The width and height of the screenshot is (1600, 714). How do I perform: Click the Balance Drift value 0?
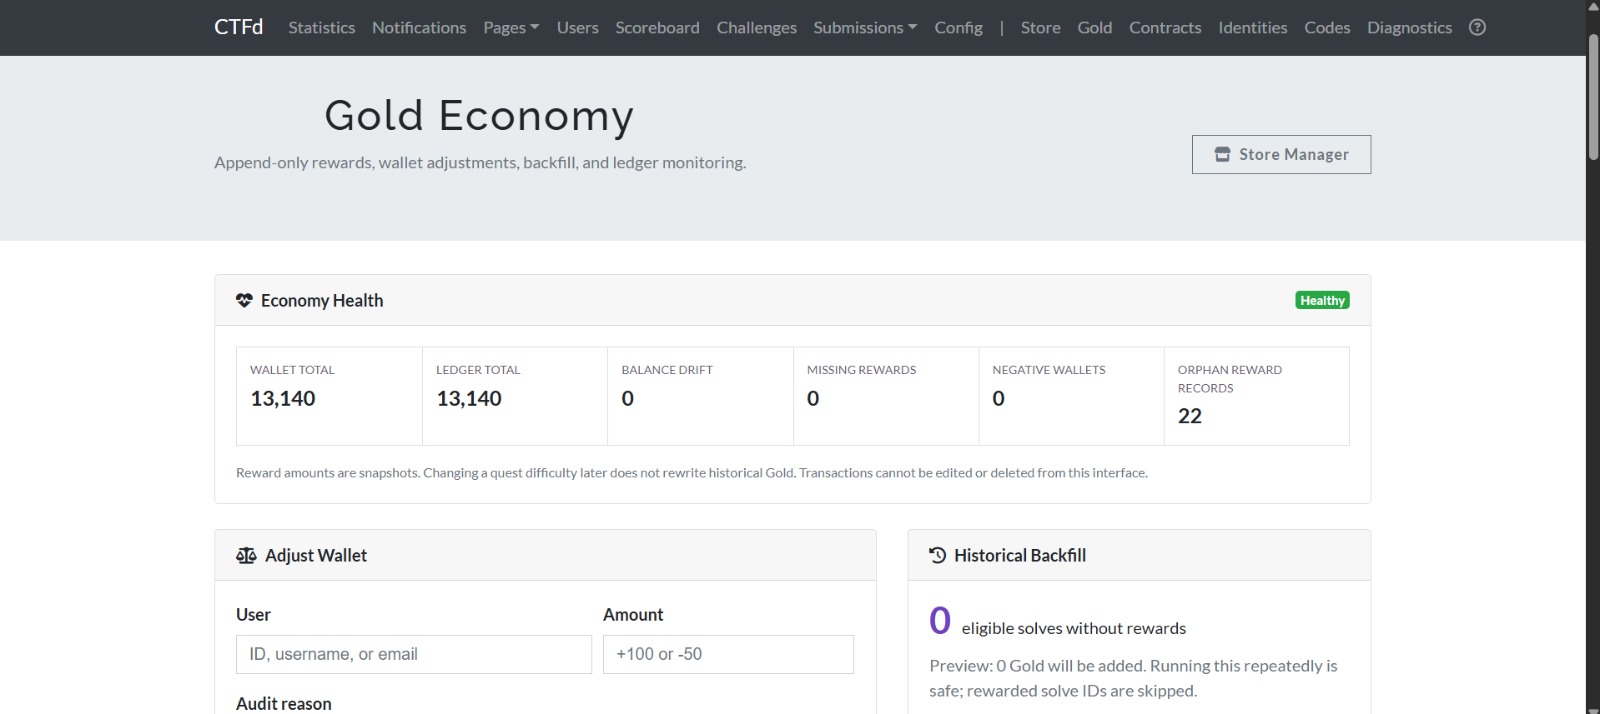point(628,398)
